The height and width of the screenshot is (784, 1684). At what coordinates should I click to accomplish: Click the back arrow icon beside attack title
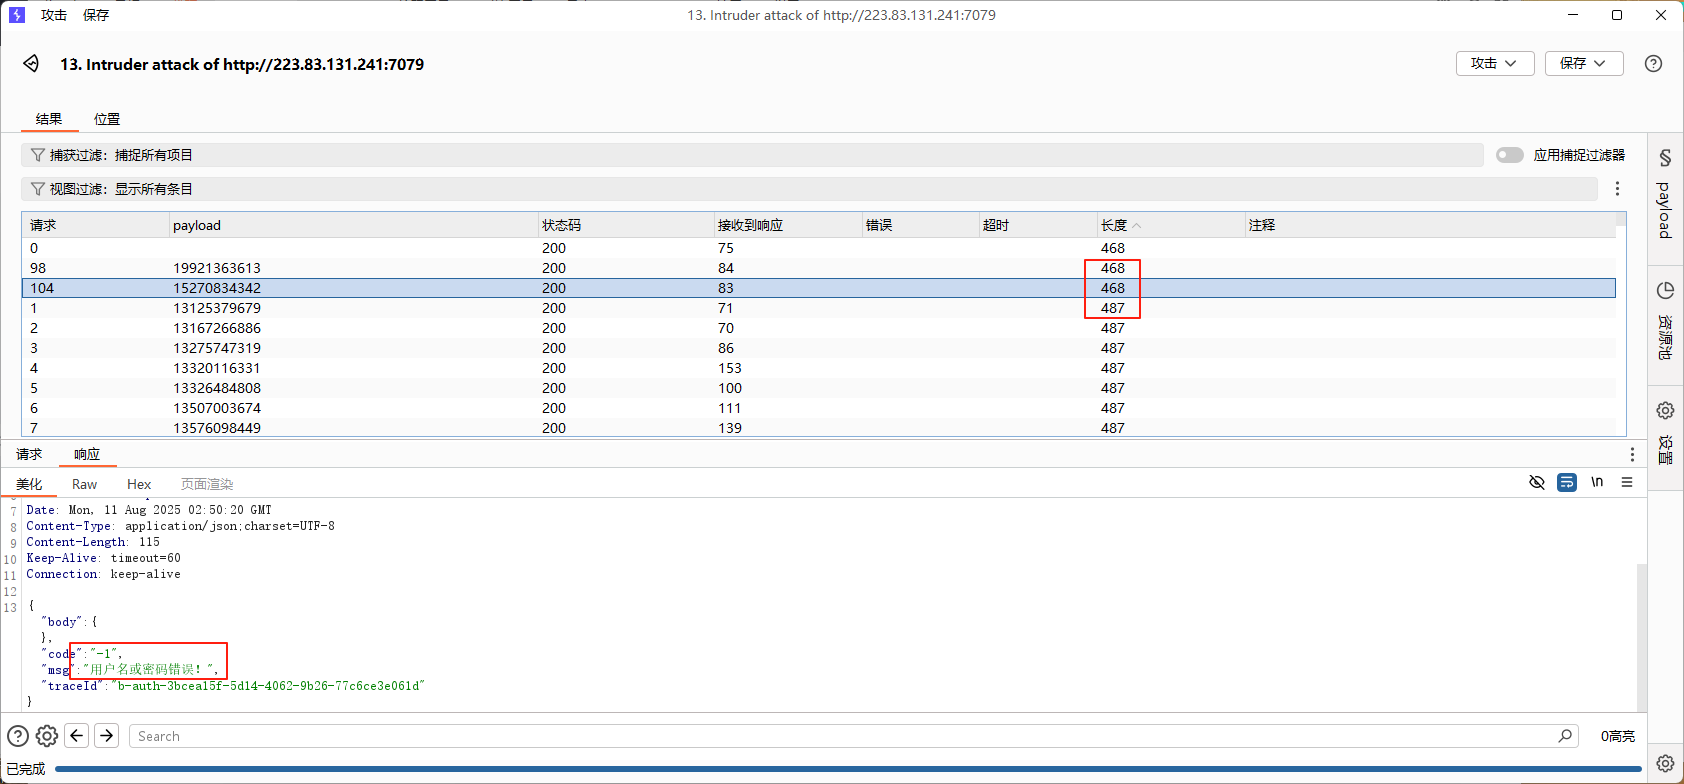31,64
